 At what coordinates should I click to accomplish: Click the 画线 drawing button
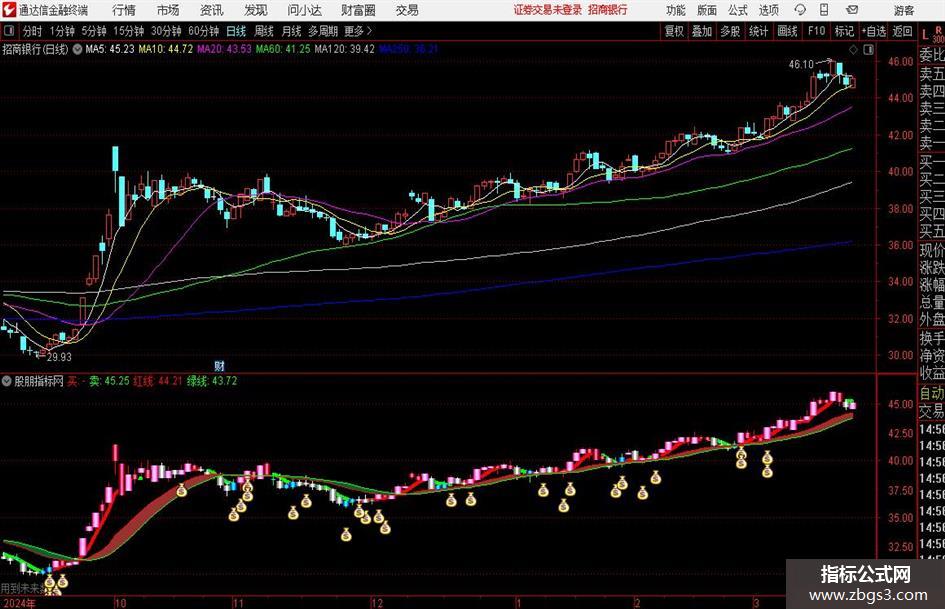(x=788, y=31)
